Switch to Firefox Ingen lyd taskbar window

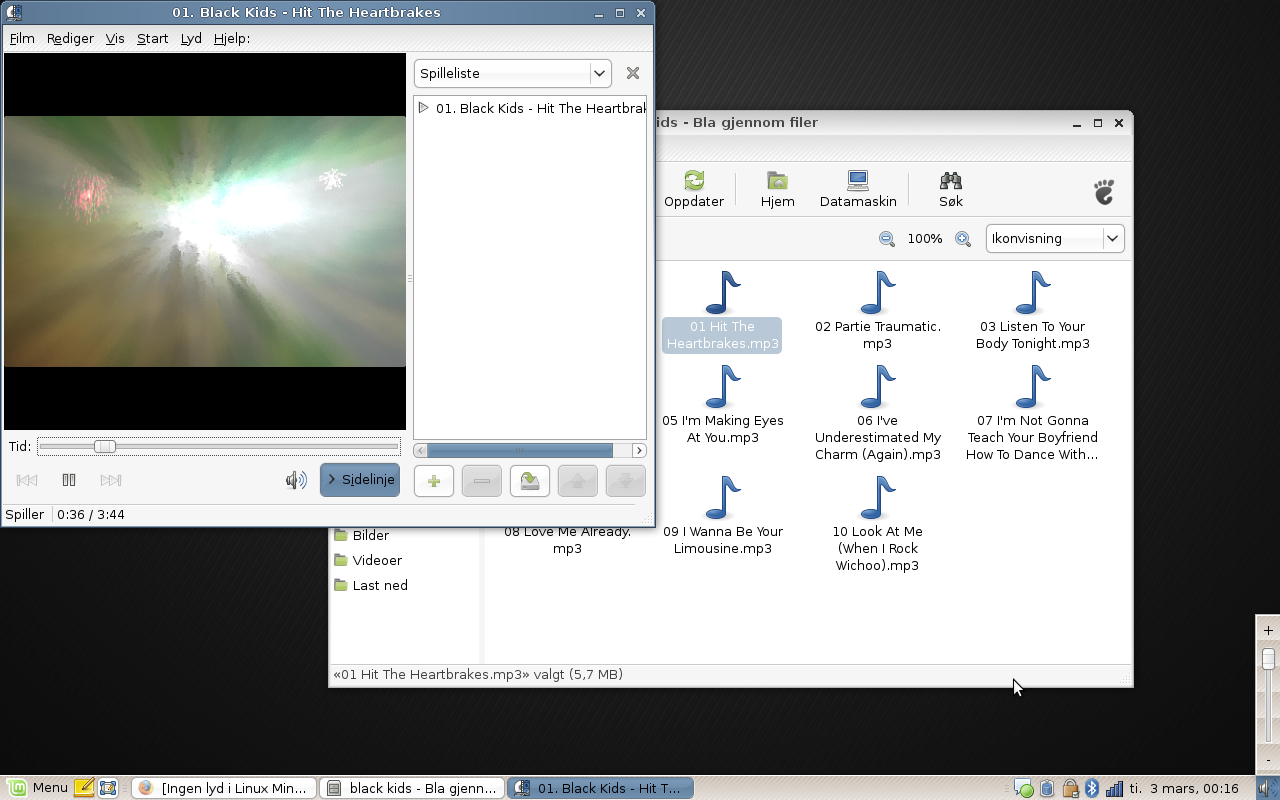point(224,788)
